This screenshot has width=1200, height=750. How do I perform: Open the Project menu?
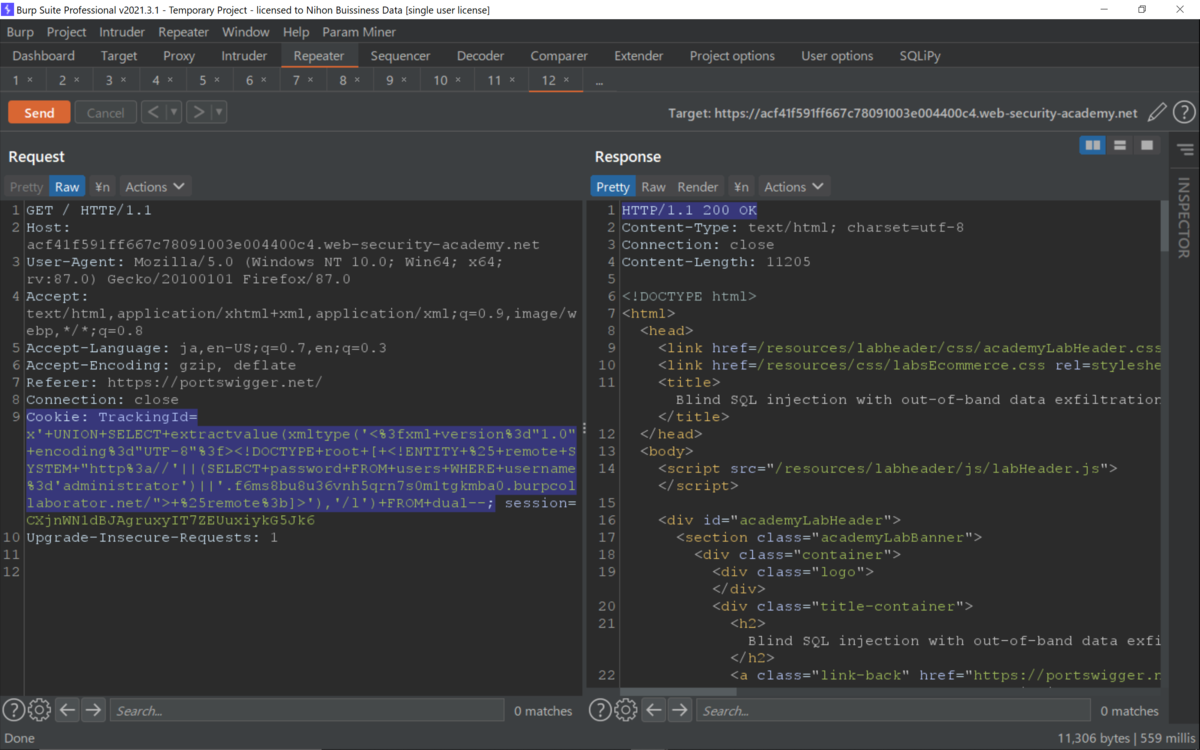click(x=66, y=32)
